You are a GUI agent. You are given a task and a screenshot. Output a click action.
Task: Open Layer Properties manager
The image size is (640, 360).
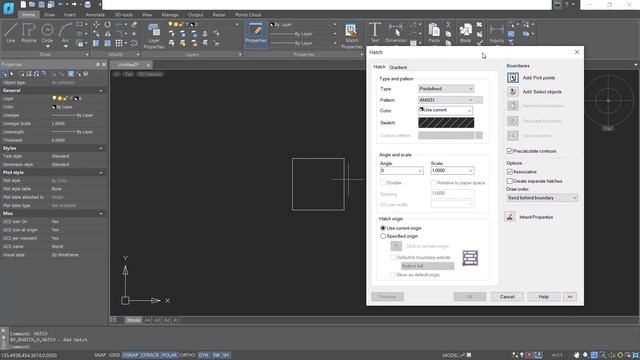[x=154, y=35]
